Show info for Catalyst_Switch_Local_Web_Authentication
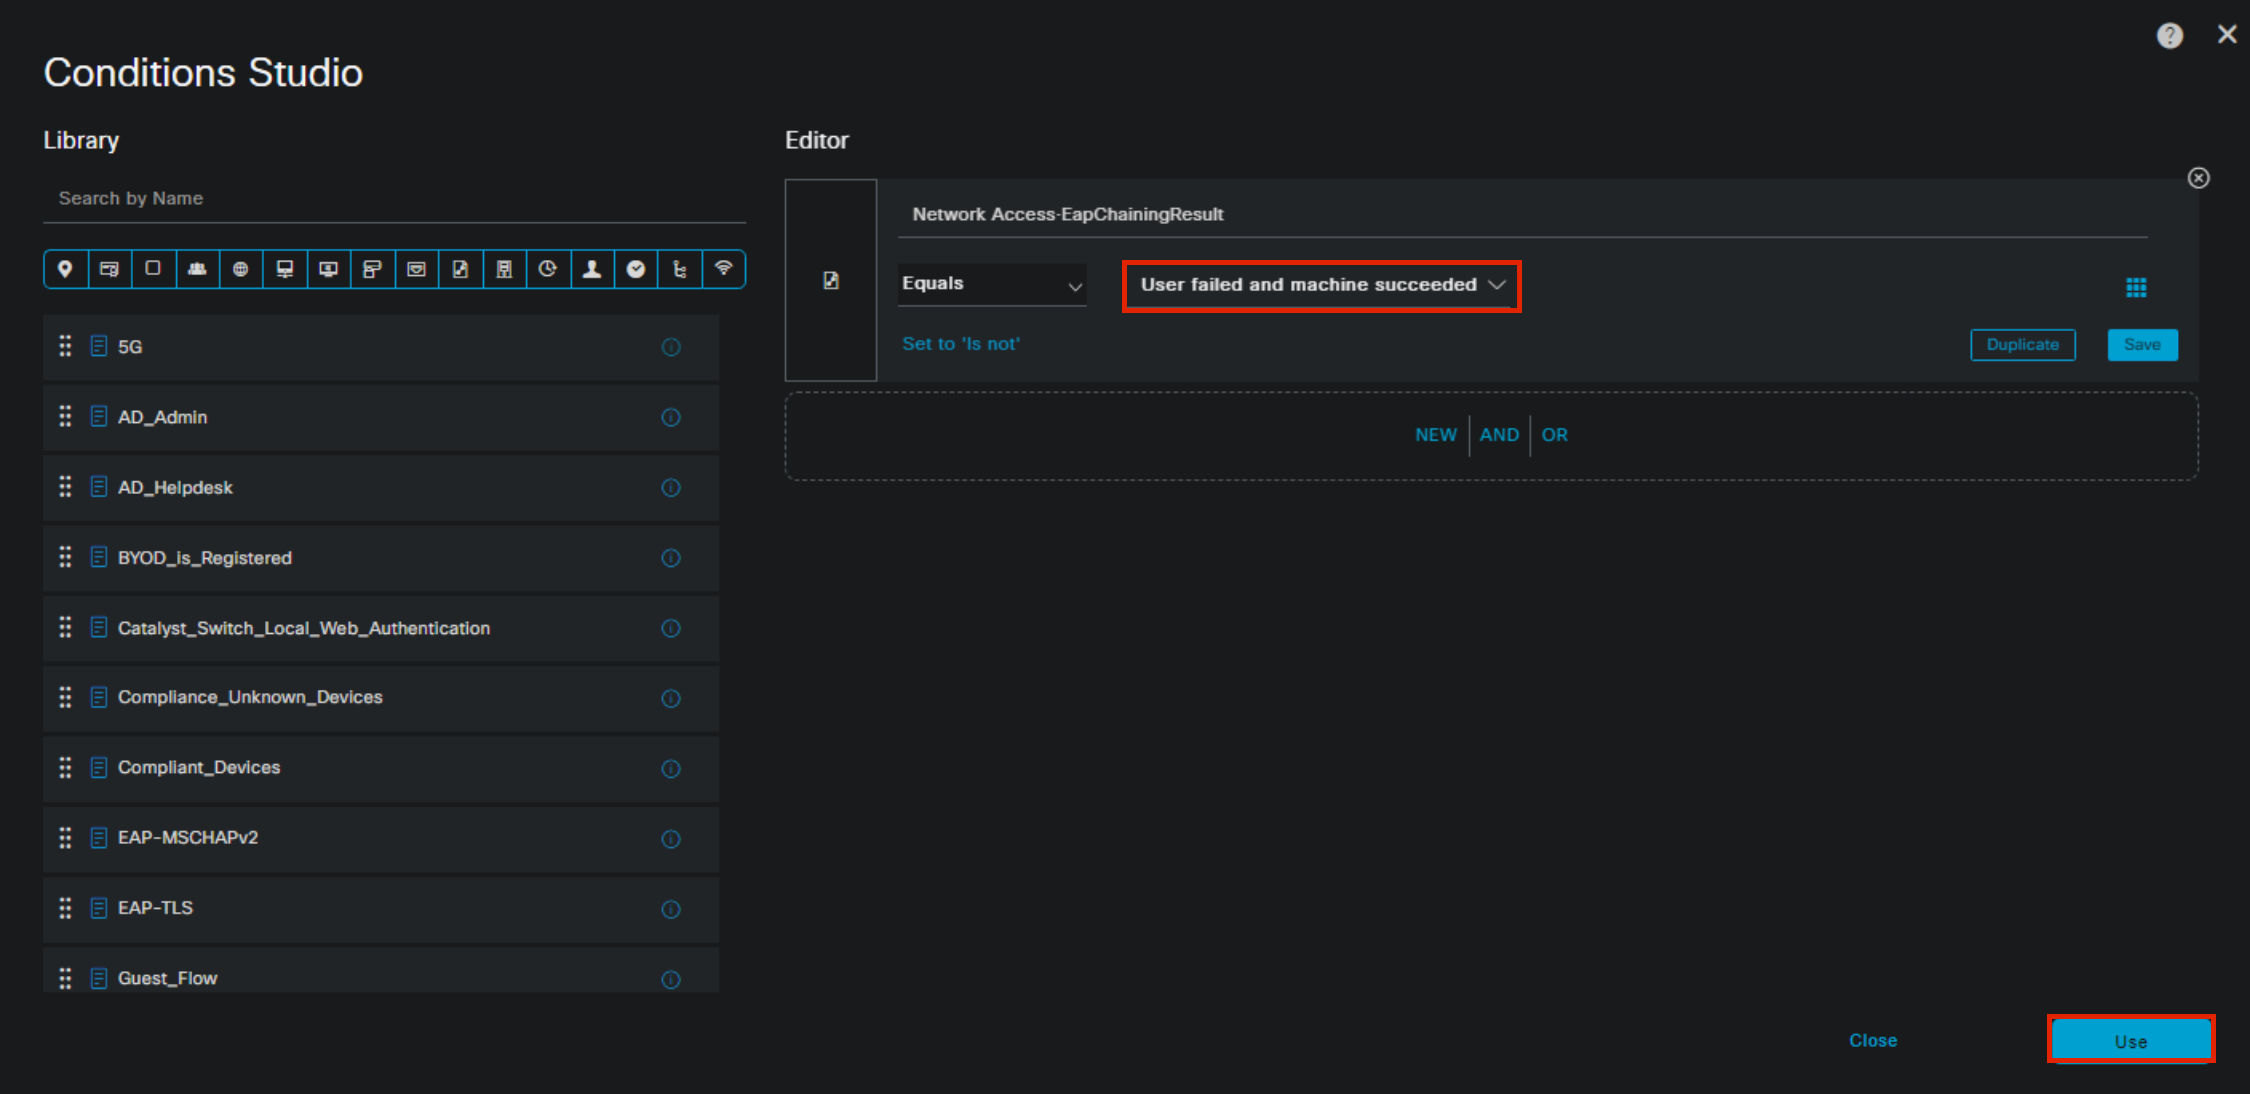This screenshot has width=2250, height=1094. (671, 628)
